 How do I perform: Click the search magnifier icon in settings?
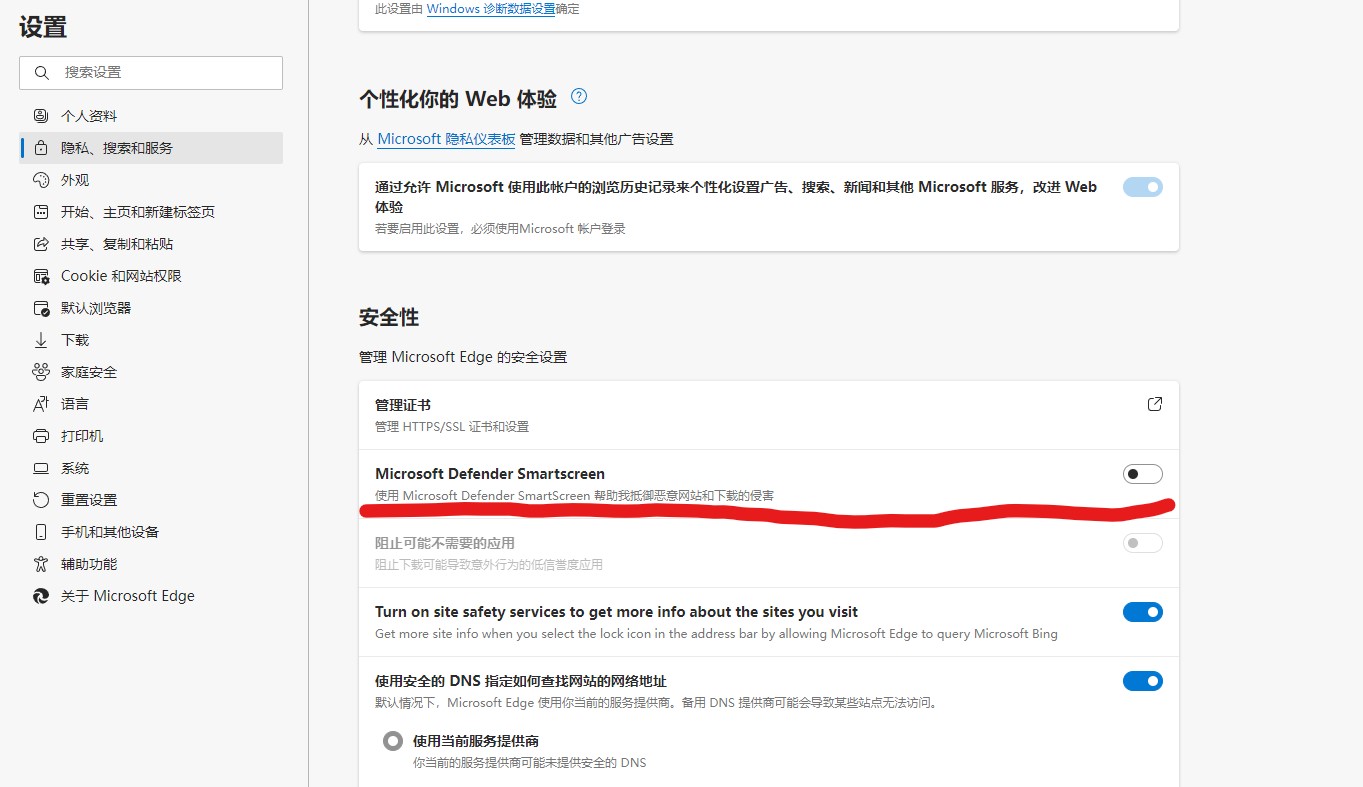[x=41, y=73]
